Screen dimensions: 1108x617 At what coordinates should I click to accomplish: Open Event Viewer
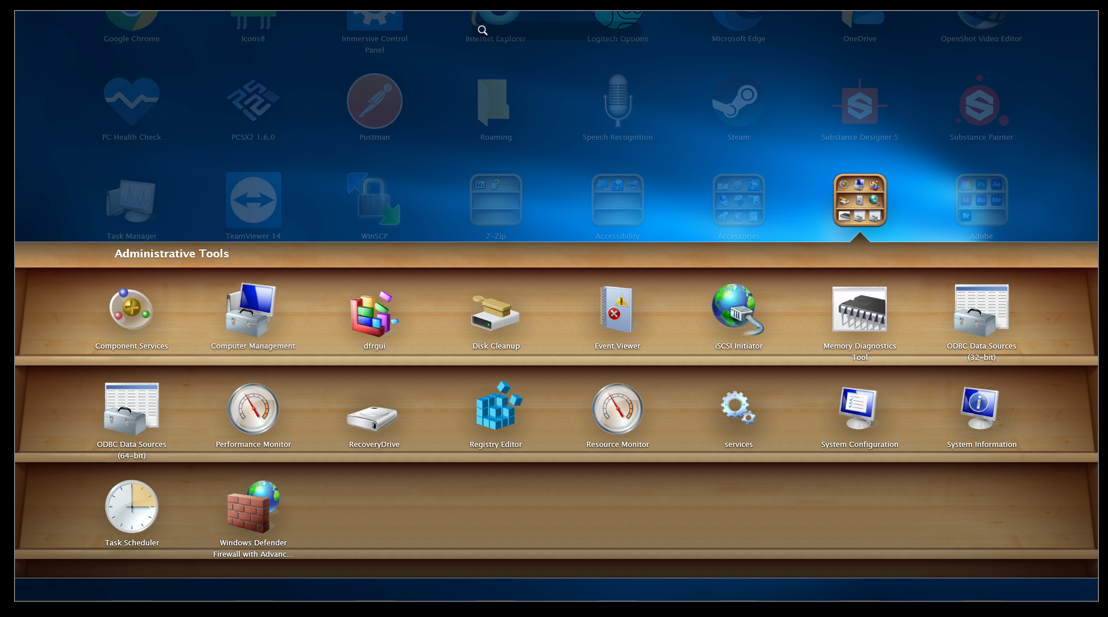(x=617, y=310)
